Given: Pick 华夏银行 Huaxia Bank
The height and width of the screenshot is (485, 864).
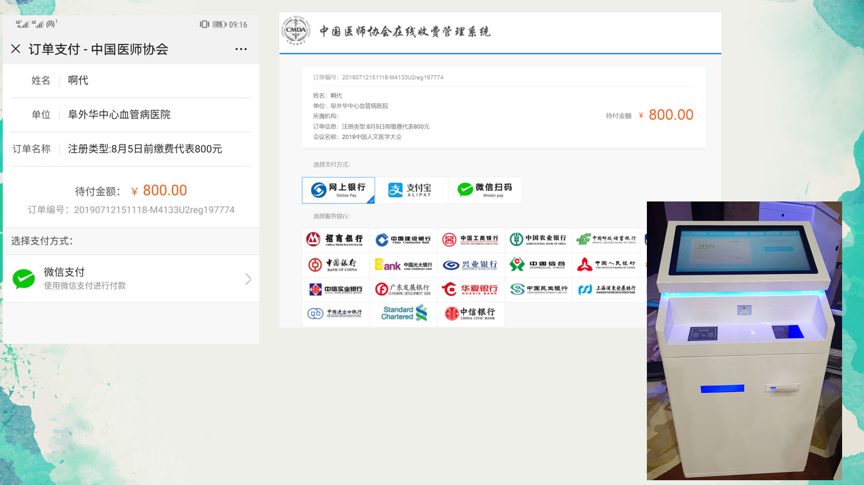Looking at the screenshot, I should click(471, 289).
